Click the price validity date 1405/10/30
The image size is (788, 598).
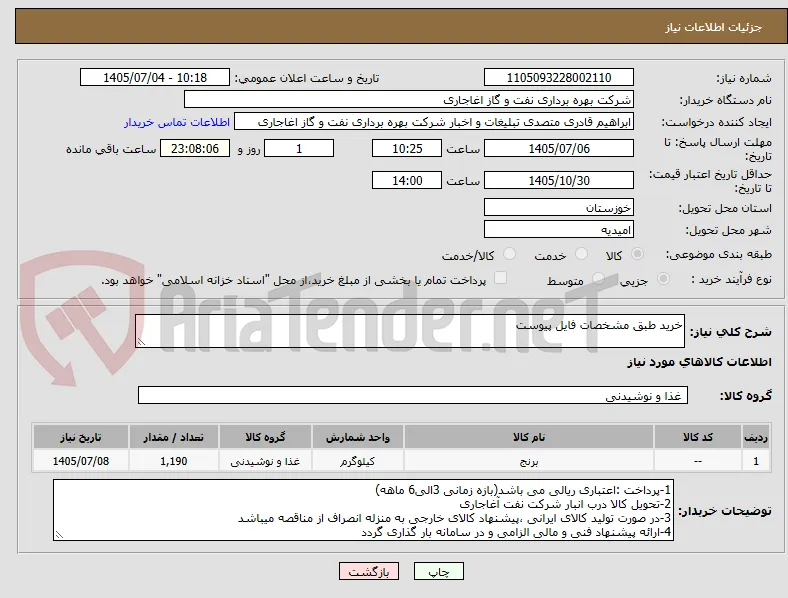click(559, 180)
